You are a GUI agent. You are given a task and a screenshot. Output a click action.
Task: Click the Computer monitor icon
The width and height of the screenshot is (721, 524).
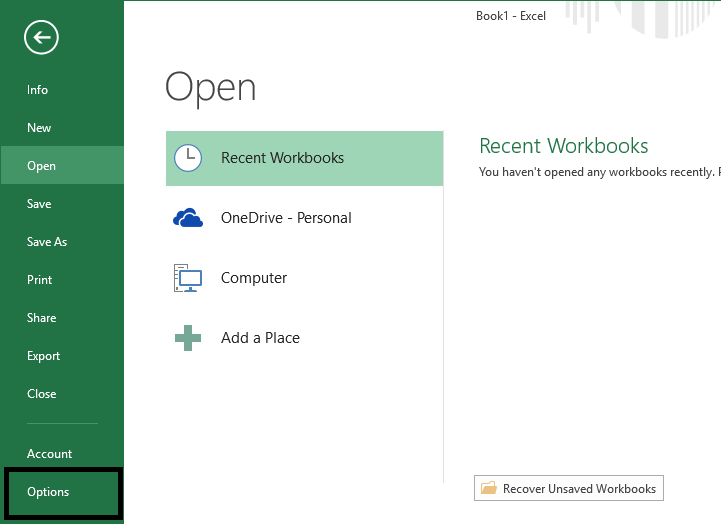pyautogui.click(x=188, y=278)
